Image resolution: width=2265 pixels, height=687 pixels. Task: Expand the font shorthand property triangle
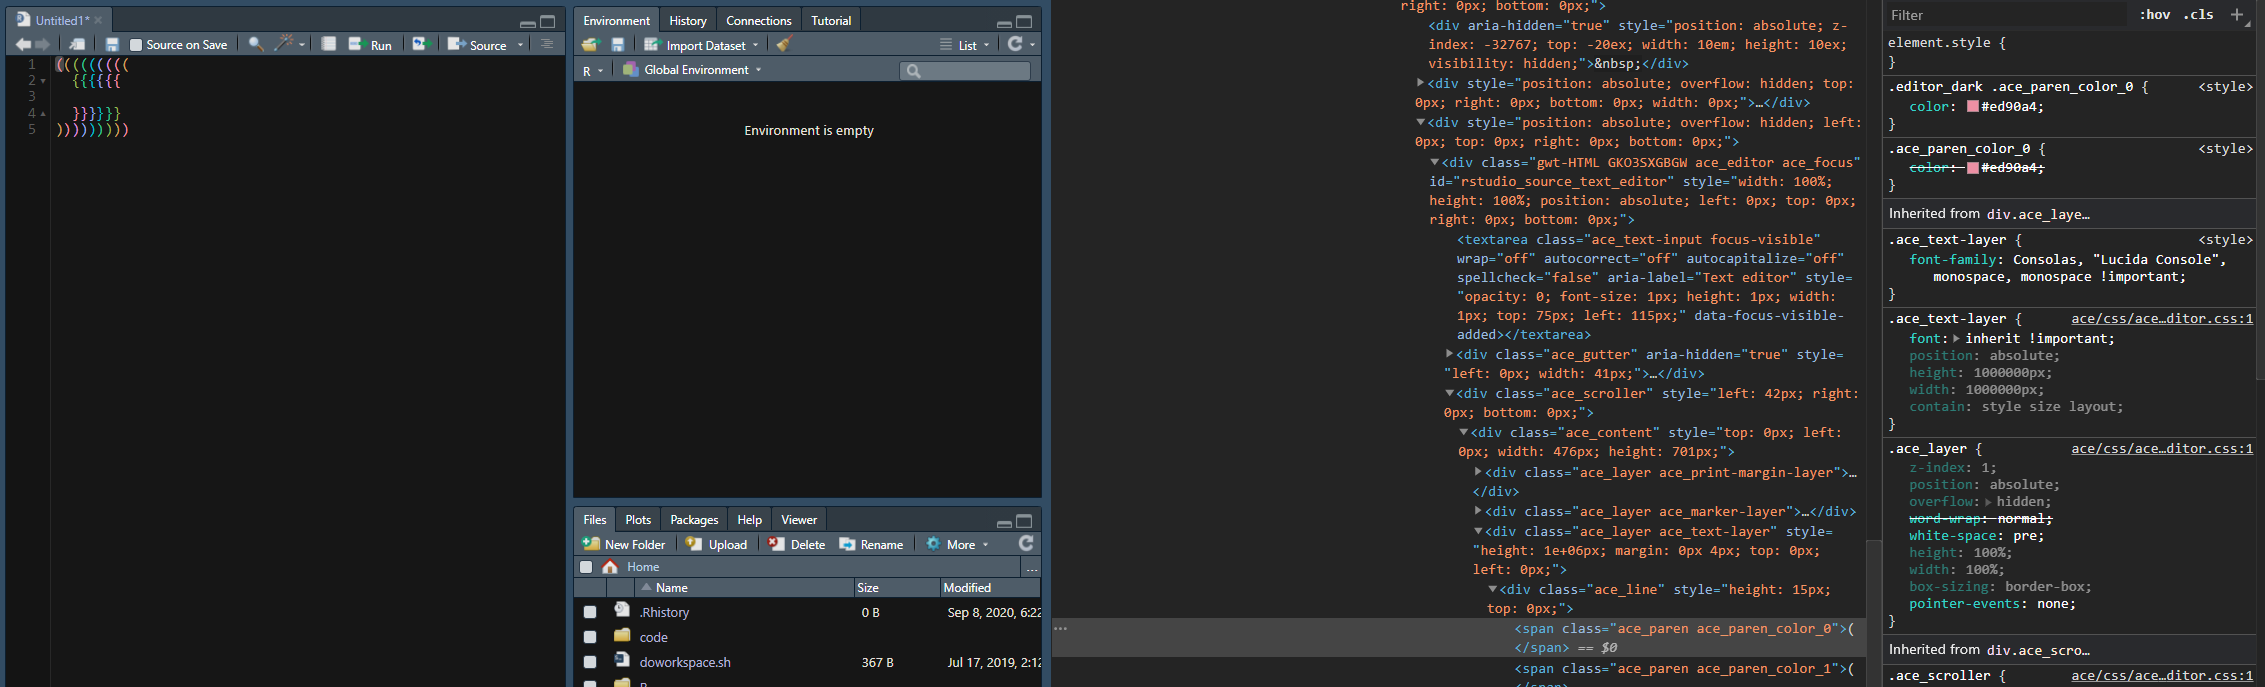coord(1956,338)
